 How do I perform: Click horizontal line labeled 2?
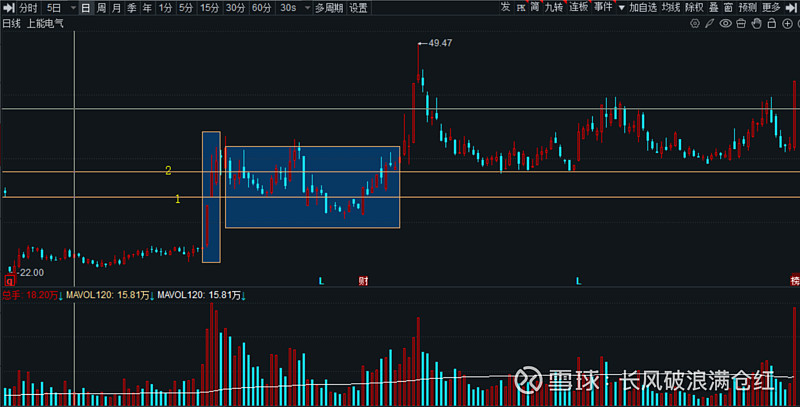point(400,172)
